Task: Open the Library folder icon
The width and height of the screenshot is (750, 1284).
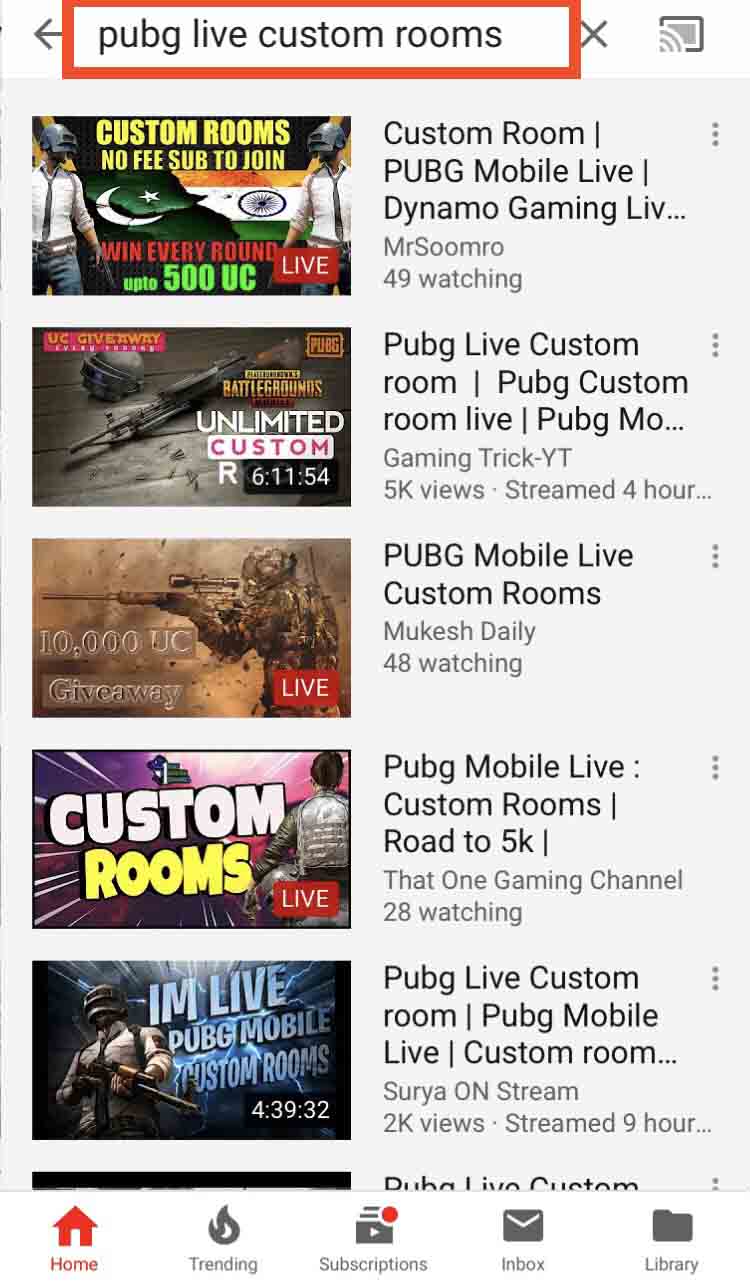Action: click(x=672, y=1226)
